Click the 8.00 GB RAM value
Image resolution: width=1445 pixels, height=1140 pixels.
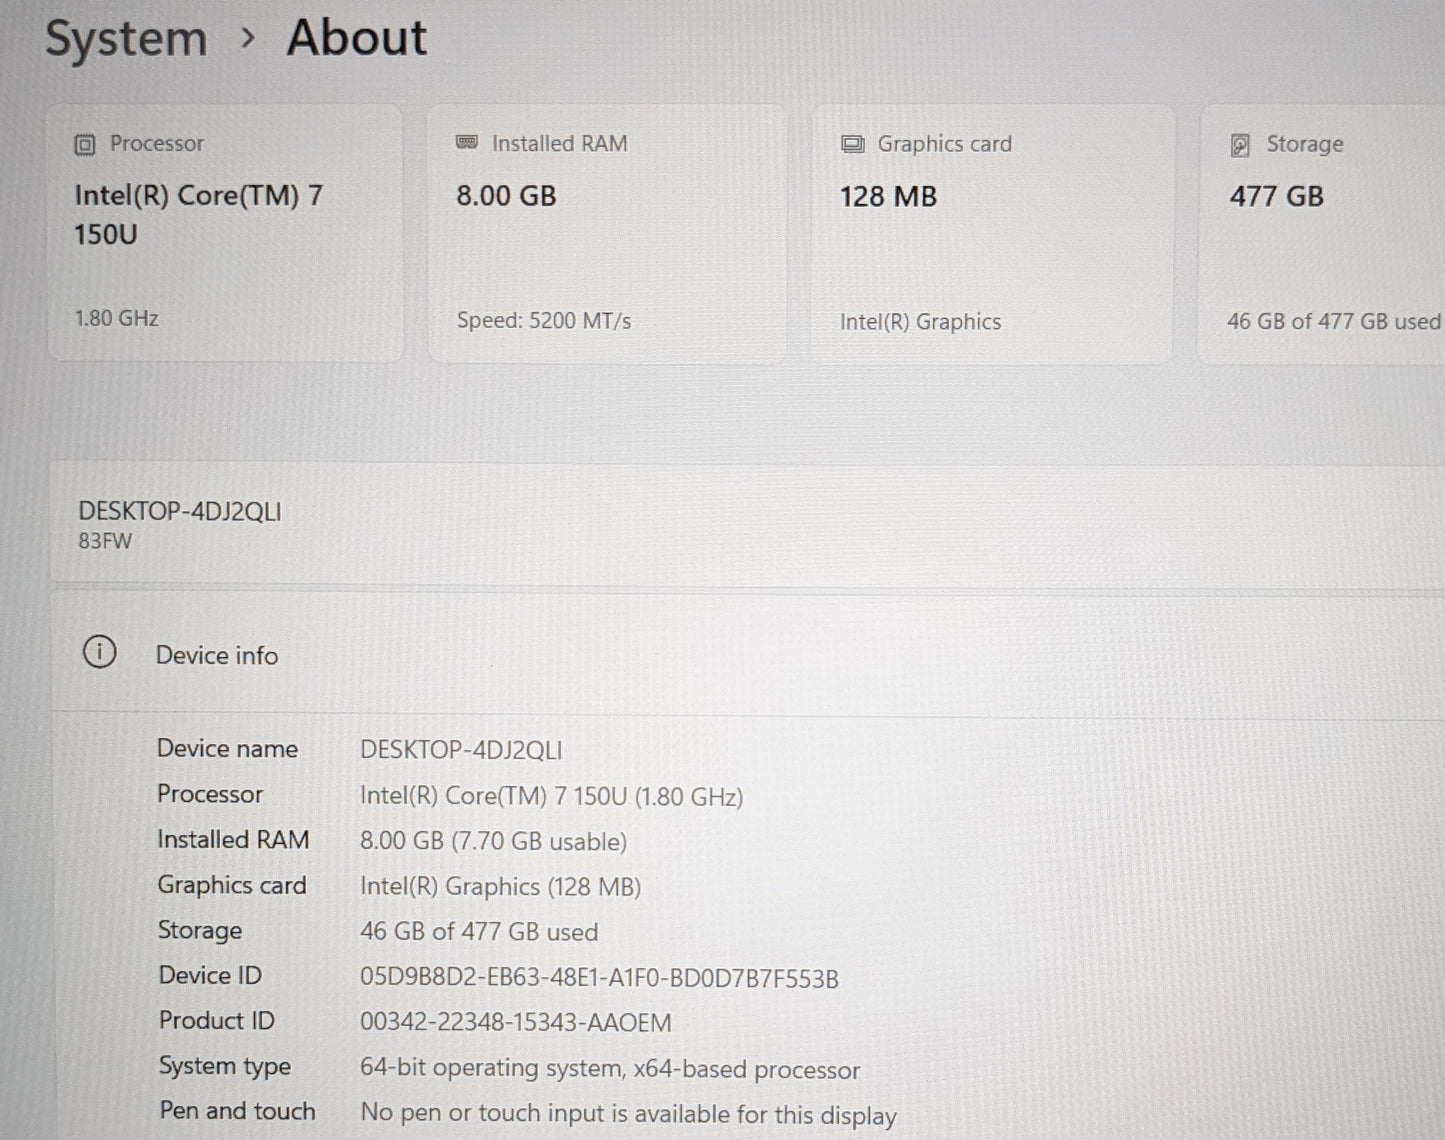[506, 195]
